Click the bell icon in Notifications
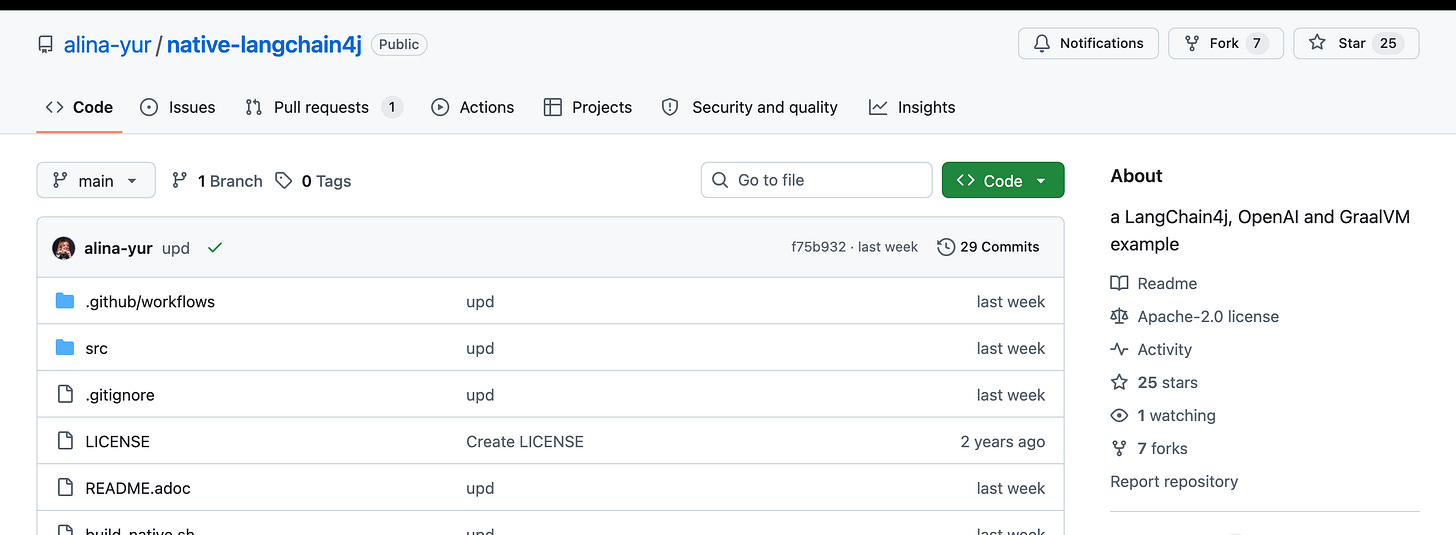 pyautogui.click(x=1042, y=43)
